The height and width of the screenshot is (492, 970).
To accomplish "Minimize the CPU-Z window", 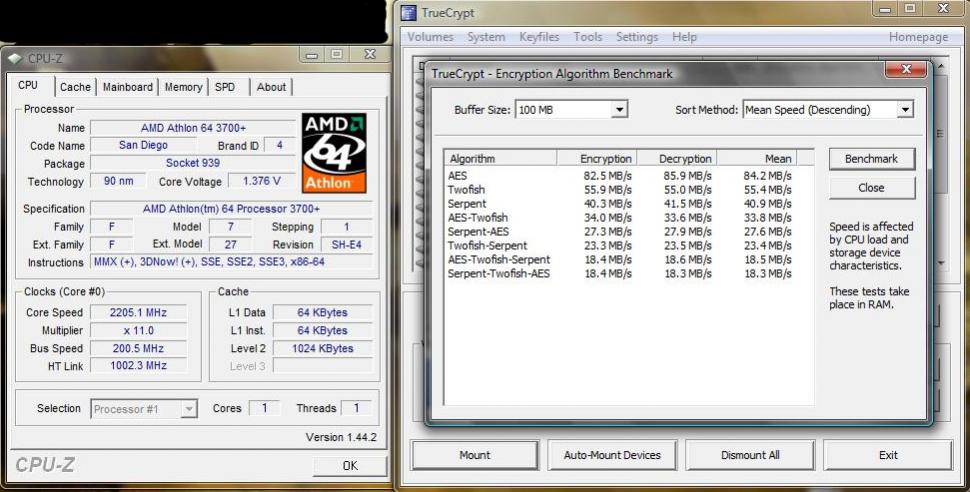I will pos(312,55).
